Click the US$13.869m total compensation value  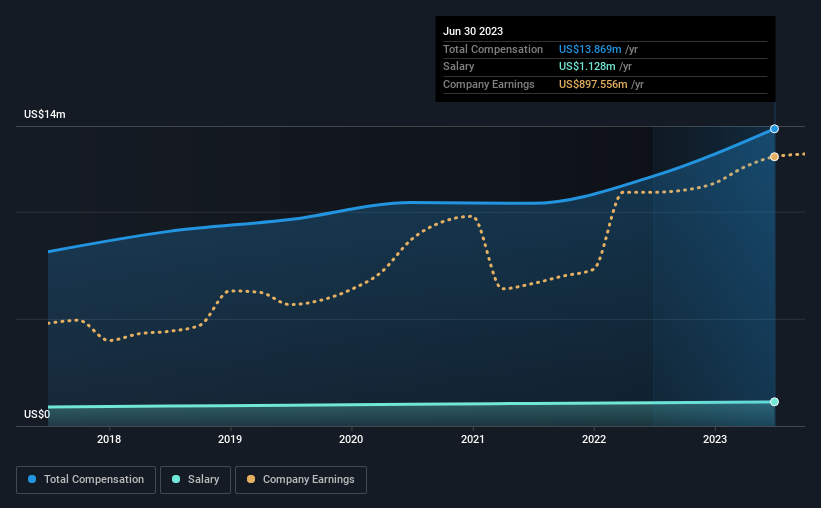pos(590,49)
